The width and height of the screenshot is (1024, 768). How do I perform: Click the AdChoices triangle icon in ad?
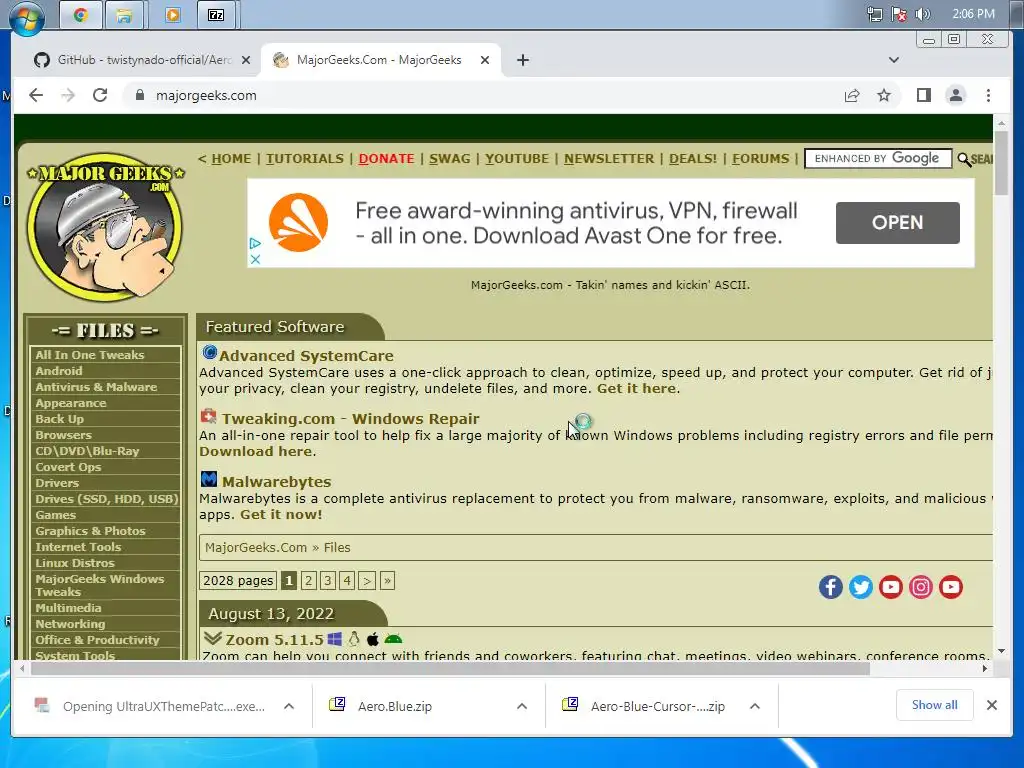click(255, 243)
